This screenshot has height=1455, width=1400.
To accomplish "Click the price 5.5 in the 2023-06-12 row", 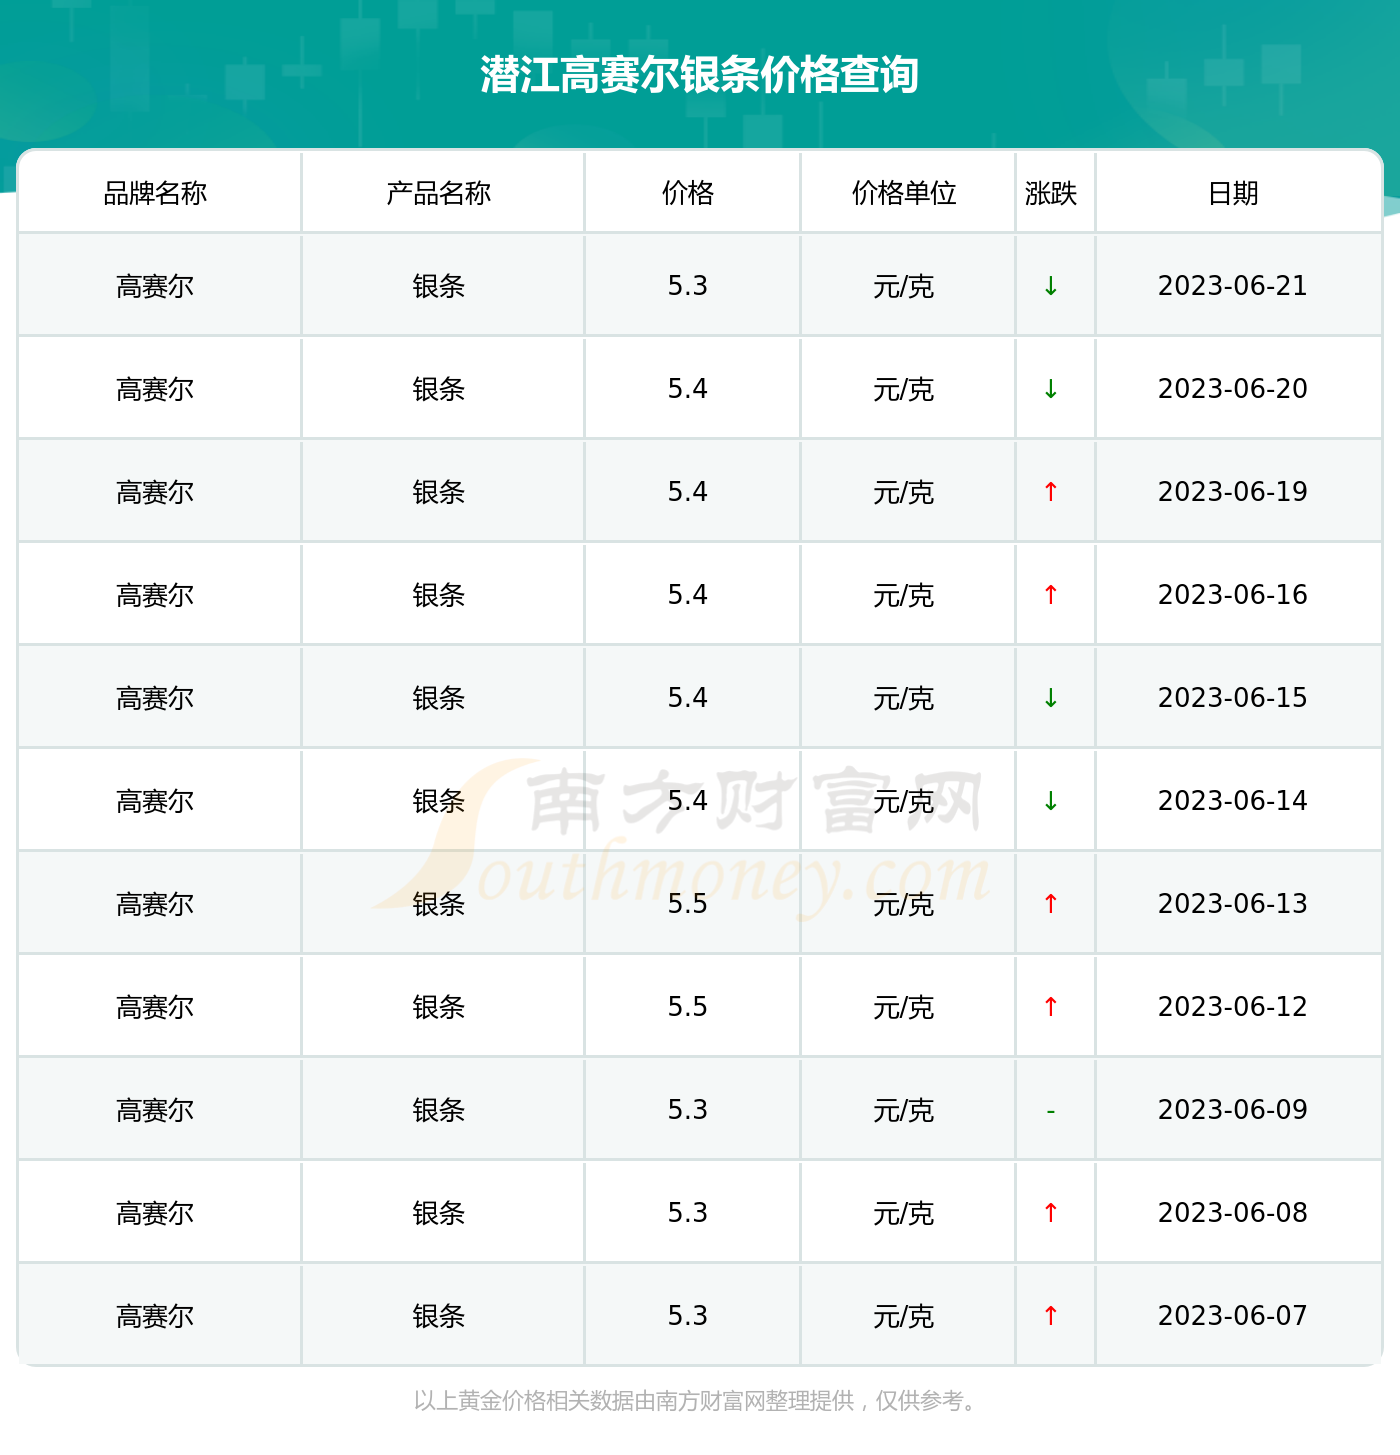I will point(688,1007).
